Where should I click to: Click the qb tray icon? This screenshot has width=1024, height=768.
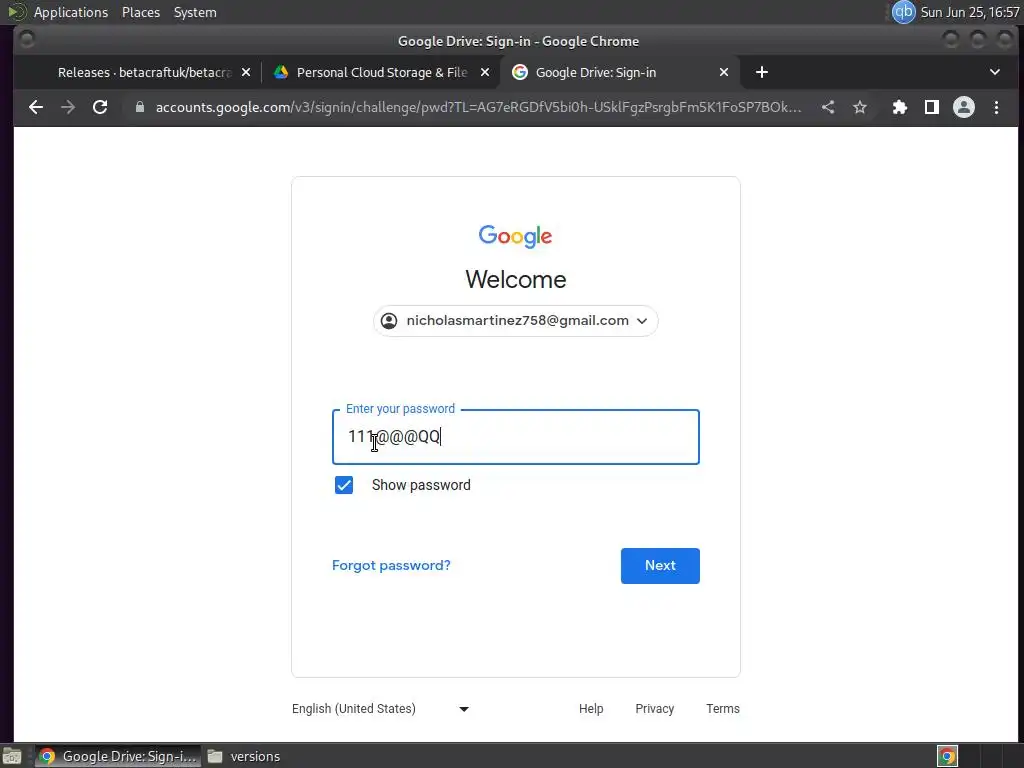click(904, 12)
